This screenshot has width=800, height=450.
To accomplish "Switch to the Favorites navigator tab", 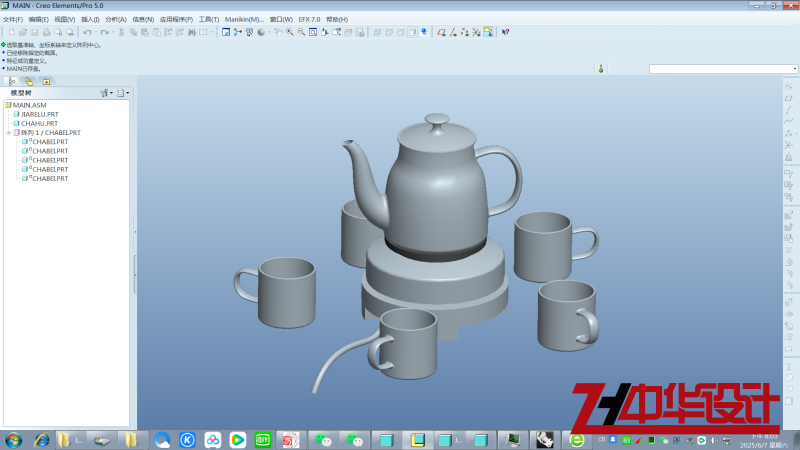I will coord(46,82).
